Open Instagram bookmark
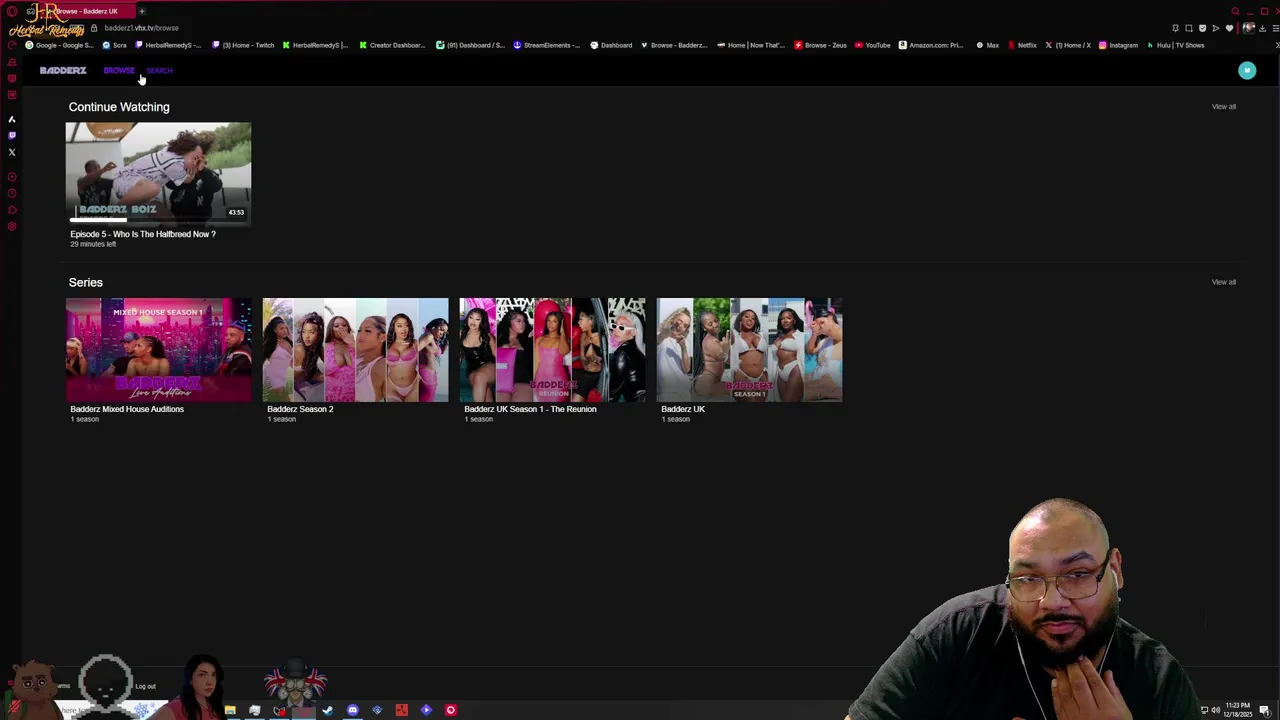The image size is (1280, 720). [1118, 45]
